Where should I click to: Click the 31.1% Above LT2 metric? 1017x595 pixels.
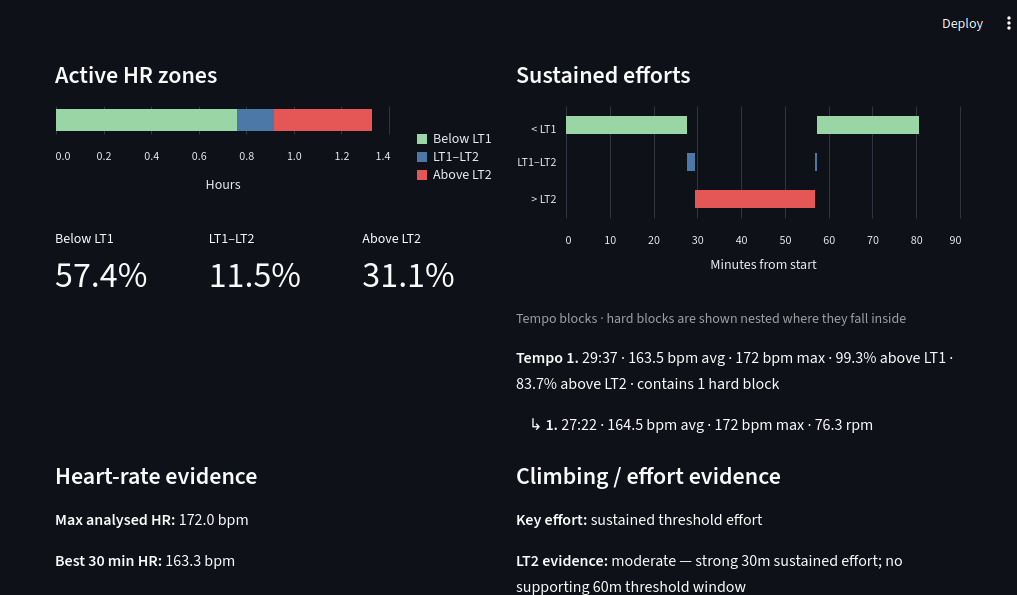tap(408, 275)
